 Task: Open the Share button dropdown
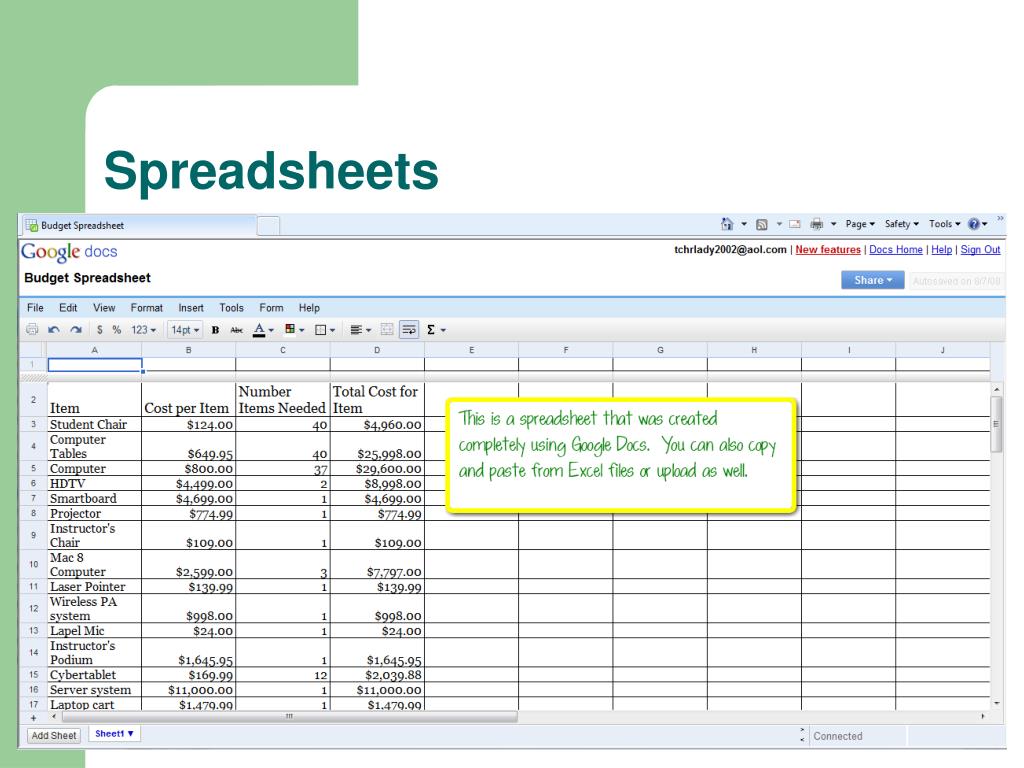[x=872, y=280]
